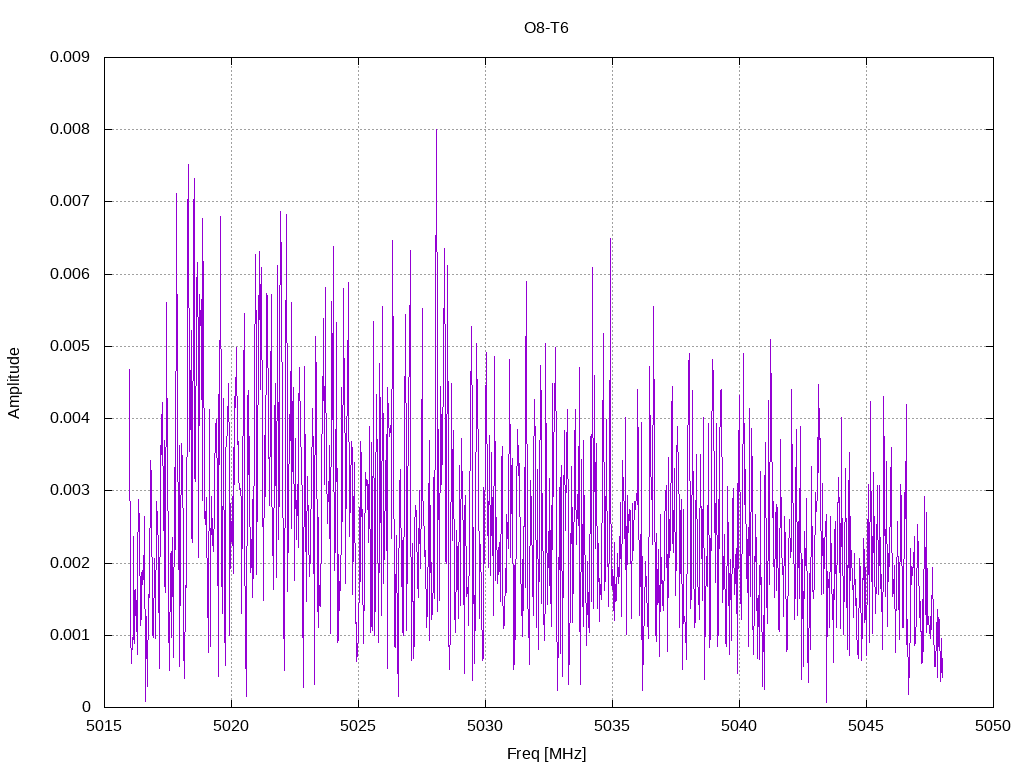This screenshot has height=768, width=1024.
Task: Click the x-axis tick label 5035
Action: [613, 726]
